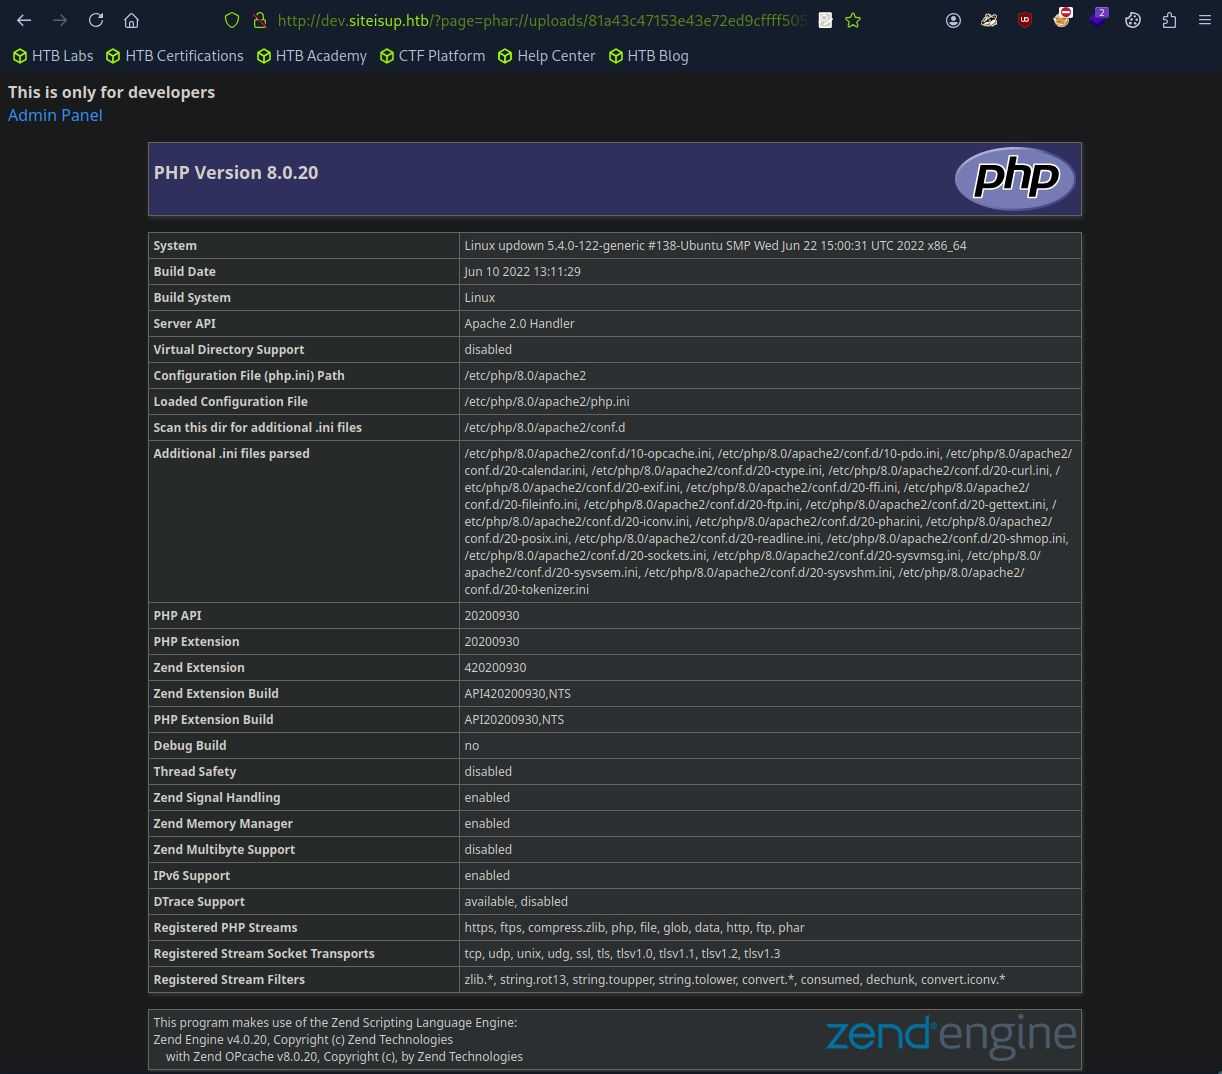This screenshot has height=1074, width=1222.
Task: Click the 'Virtual Directory Support' label
Action: coord(229,349)
